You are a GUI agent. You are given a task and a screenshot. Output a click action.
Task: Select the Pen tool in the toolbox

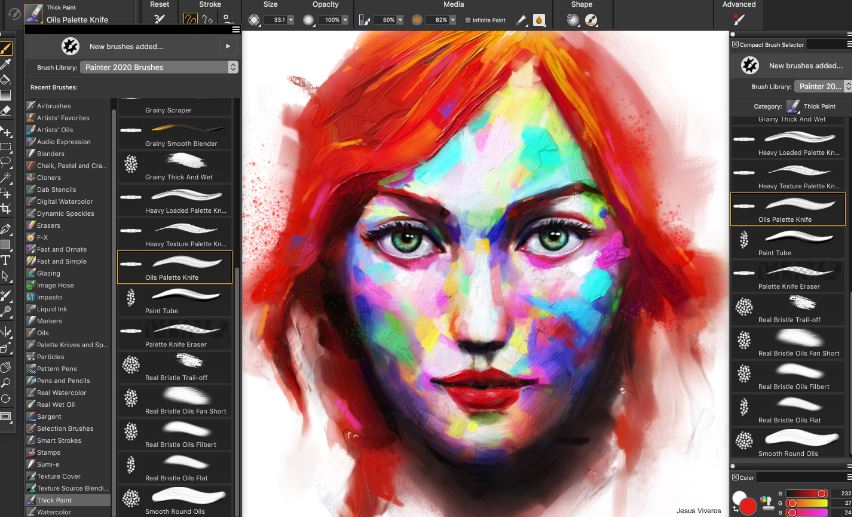tap(6, 228)
